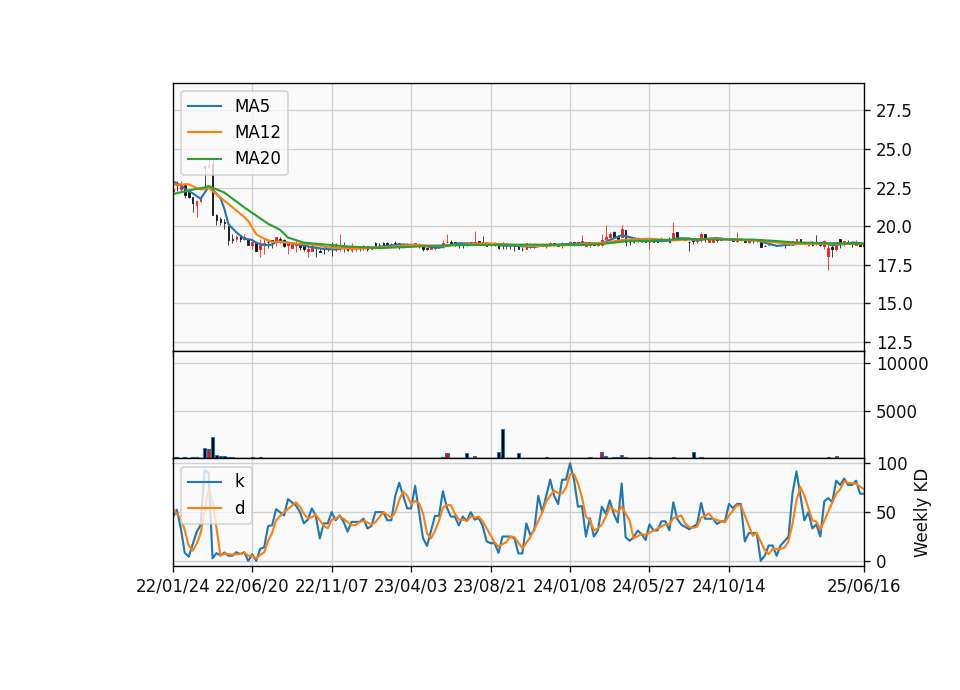
Task: Click the MA20 legend label
Action: pyautogui.click(x=257, y=158)
